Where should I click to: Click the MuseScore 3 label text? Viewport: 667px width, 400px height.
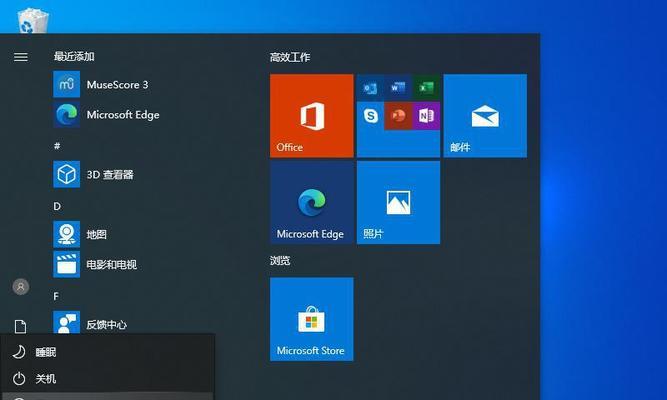pyautogui.click(x=117, y=85)
